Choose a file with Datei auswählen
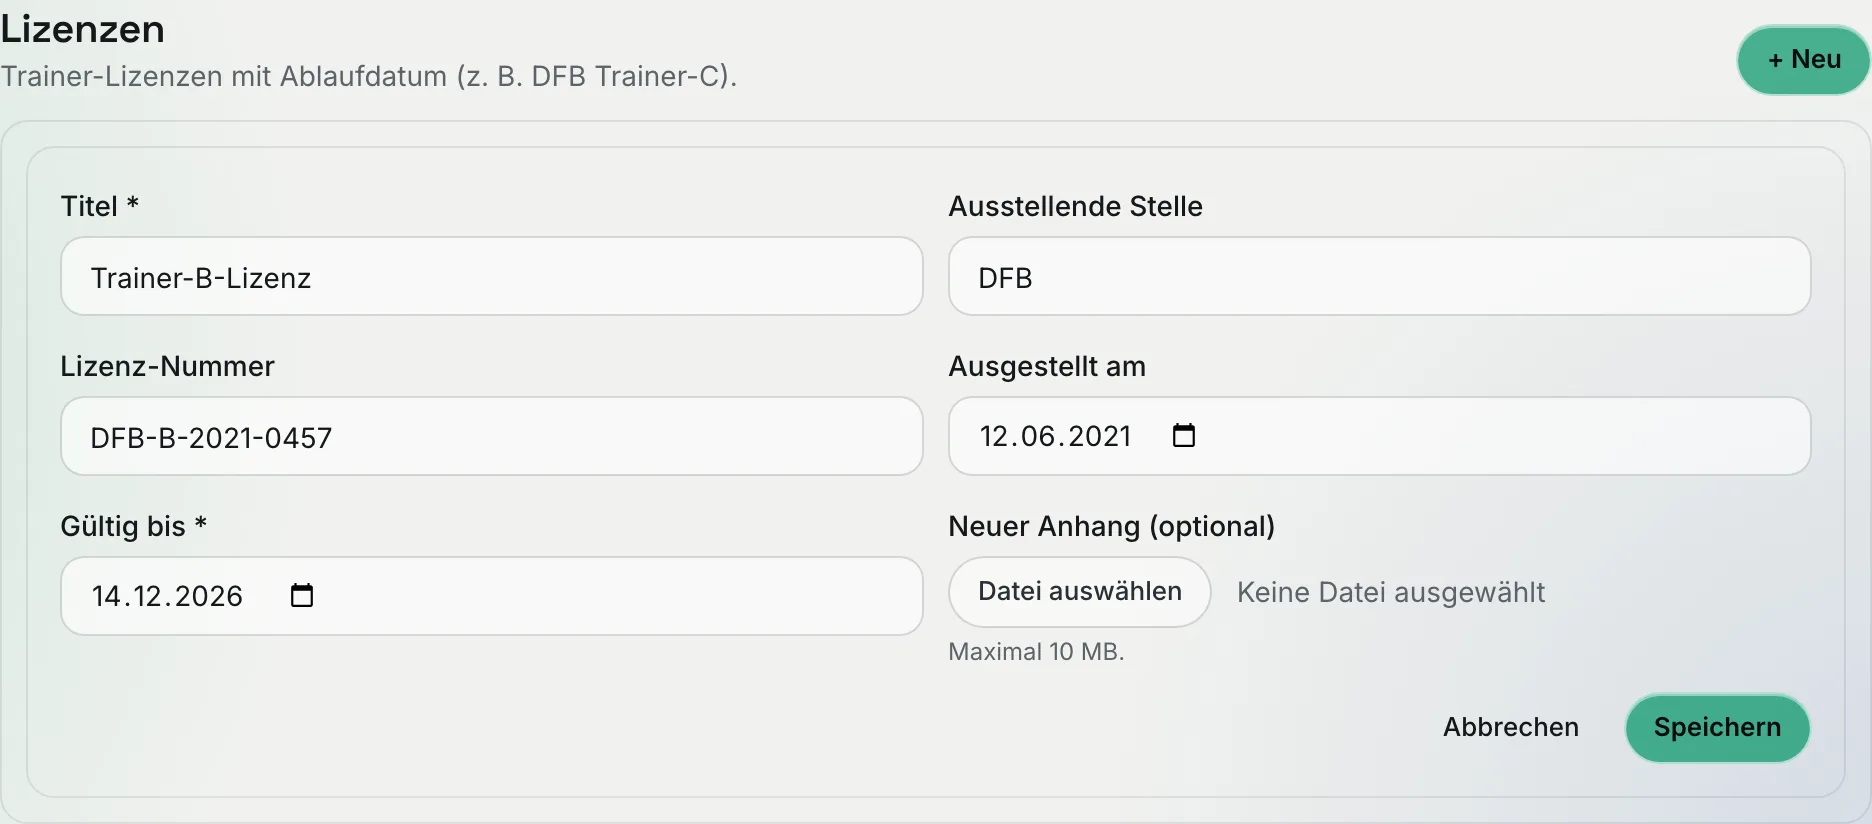This screenshot has width=1872, height=824. (1079, 592)
